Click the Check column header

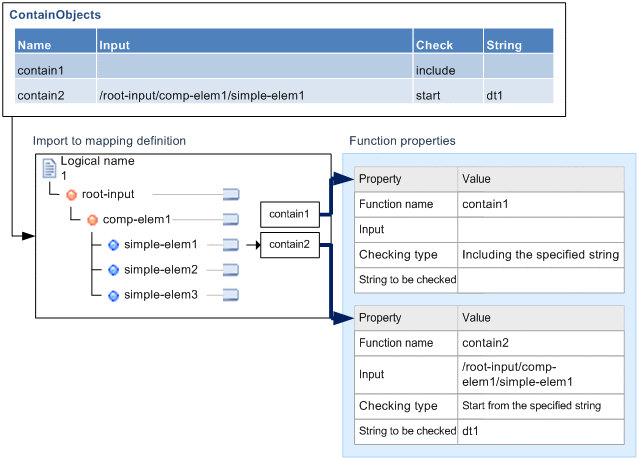point(434,45)
